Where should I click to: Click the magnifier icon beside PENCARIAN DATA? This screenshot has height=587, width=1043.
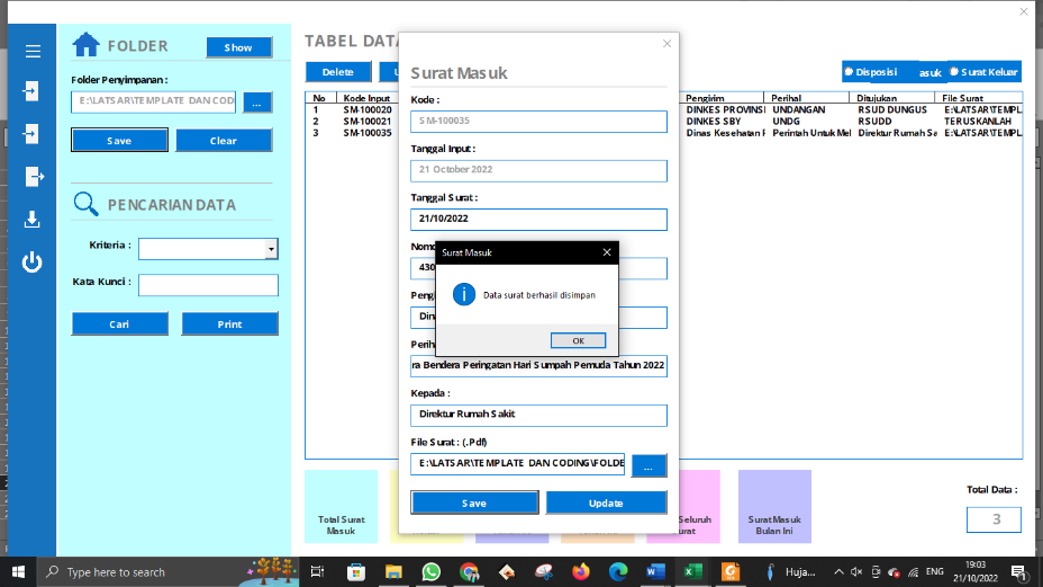(86, 204)
